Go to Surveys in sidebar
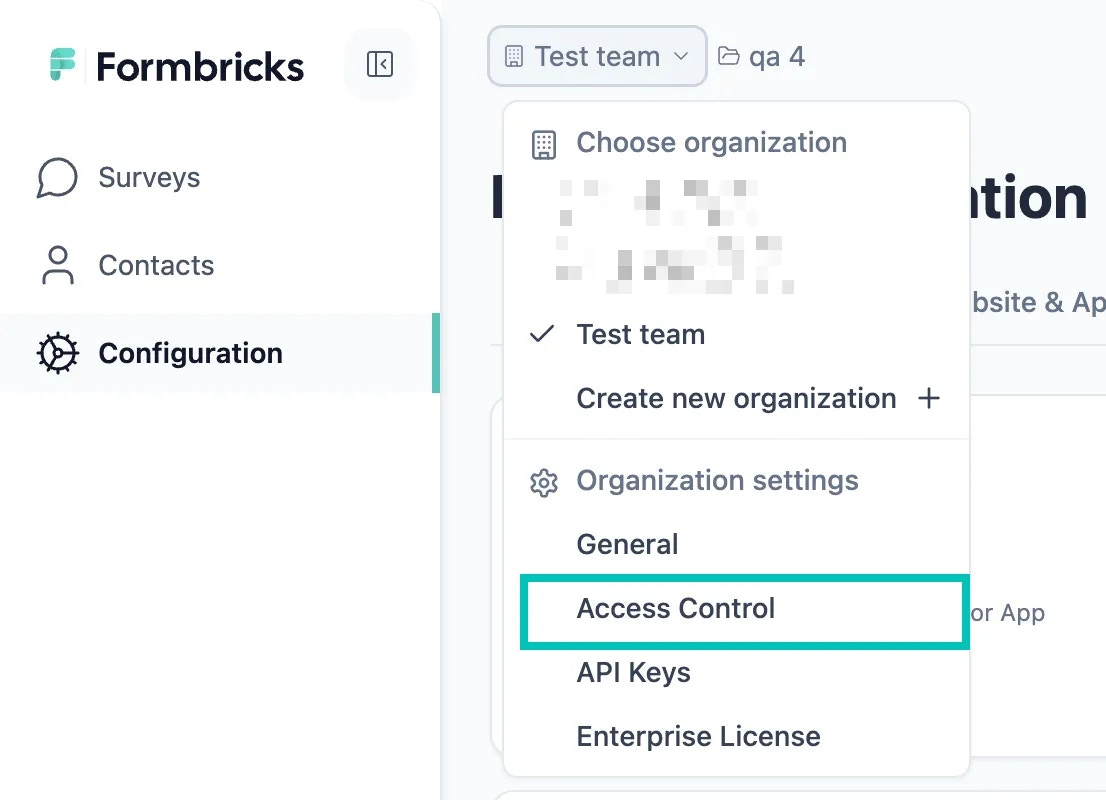This screenshot has height=800, width=1106. coord(149,178)
